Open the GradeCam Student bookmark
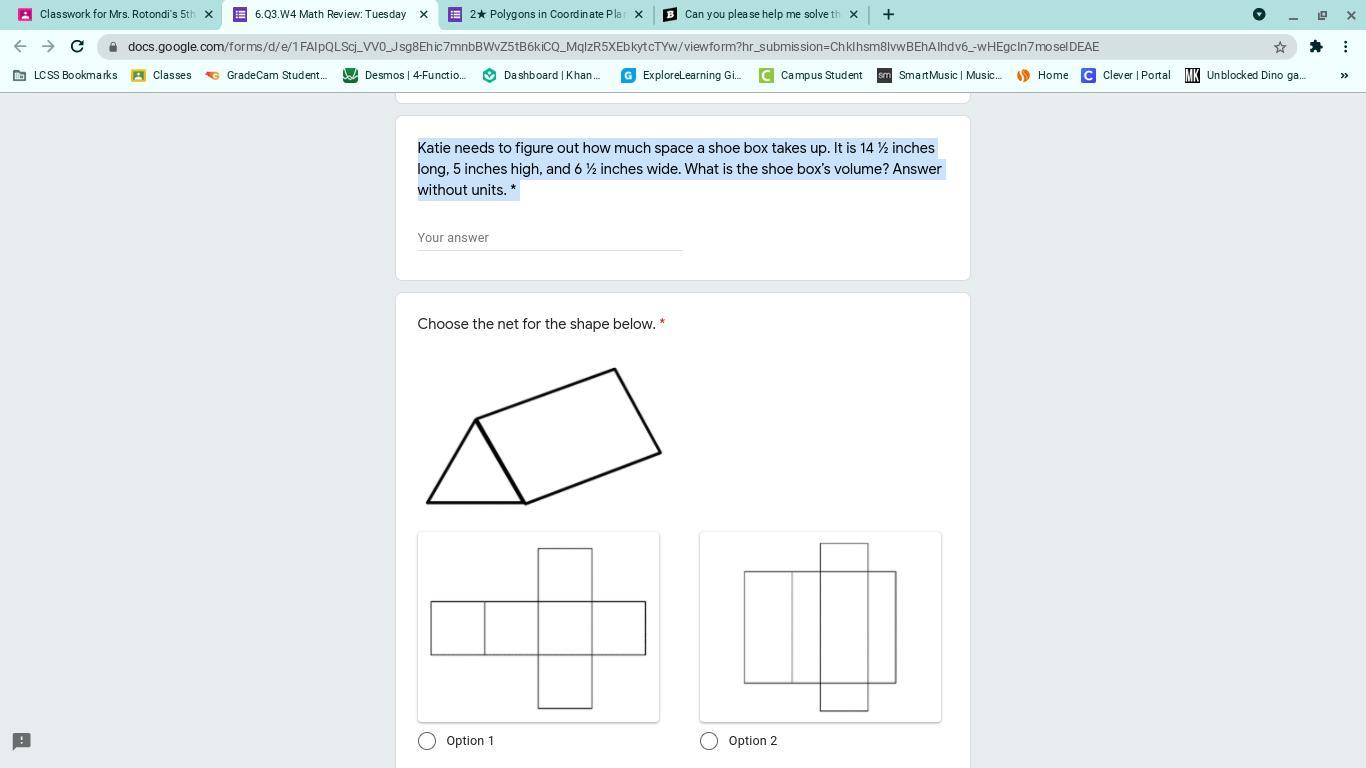The image size is (1366, 768). [x=266, y=75]
